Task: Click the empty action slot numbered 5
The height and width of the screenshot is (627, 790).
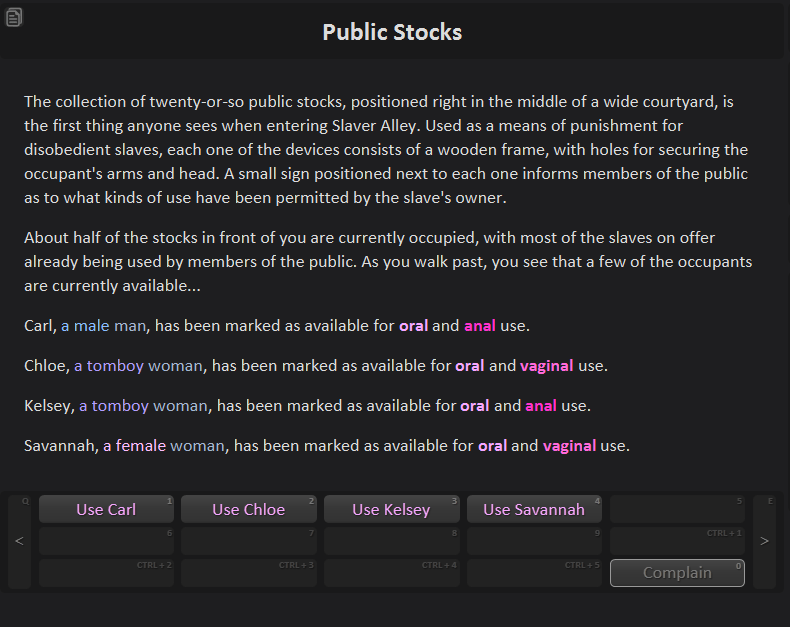Action: pyautogui.click(x=677, y=509)
